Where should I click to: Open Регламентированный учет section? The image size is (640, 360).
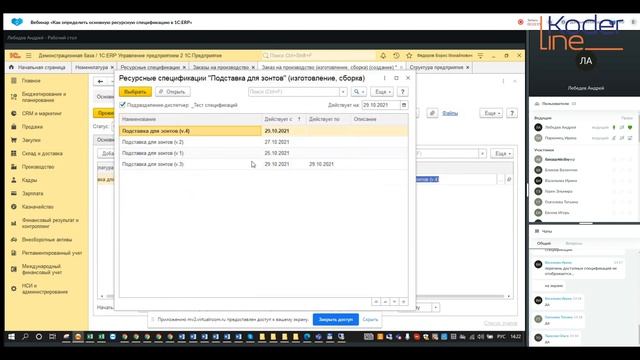click(x=52, y=253)
